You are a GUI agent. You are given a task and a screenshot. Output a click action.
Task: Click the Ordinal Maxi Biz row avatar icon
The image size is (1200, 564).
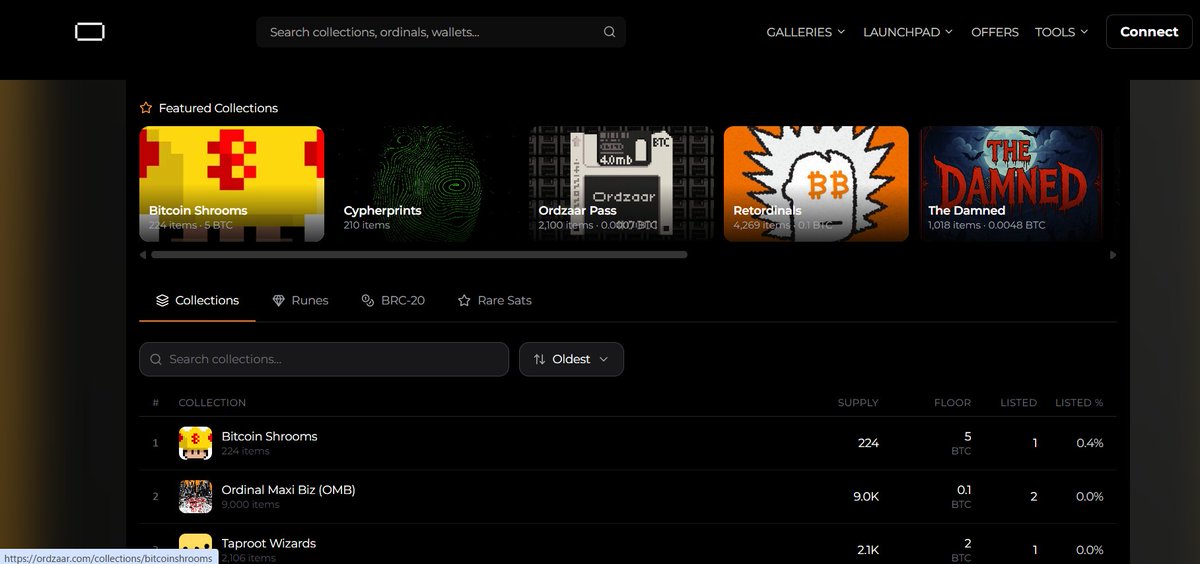point(195,497)
